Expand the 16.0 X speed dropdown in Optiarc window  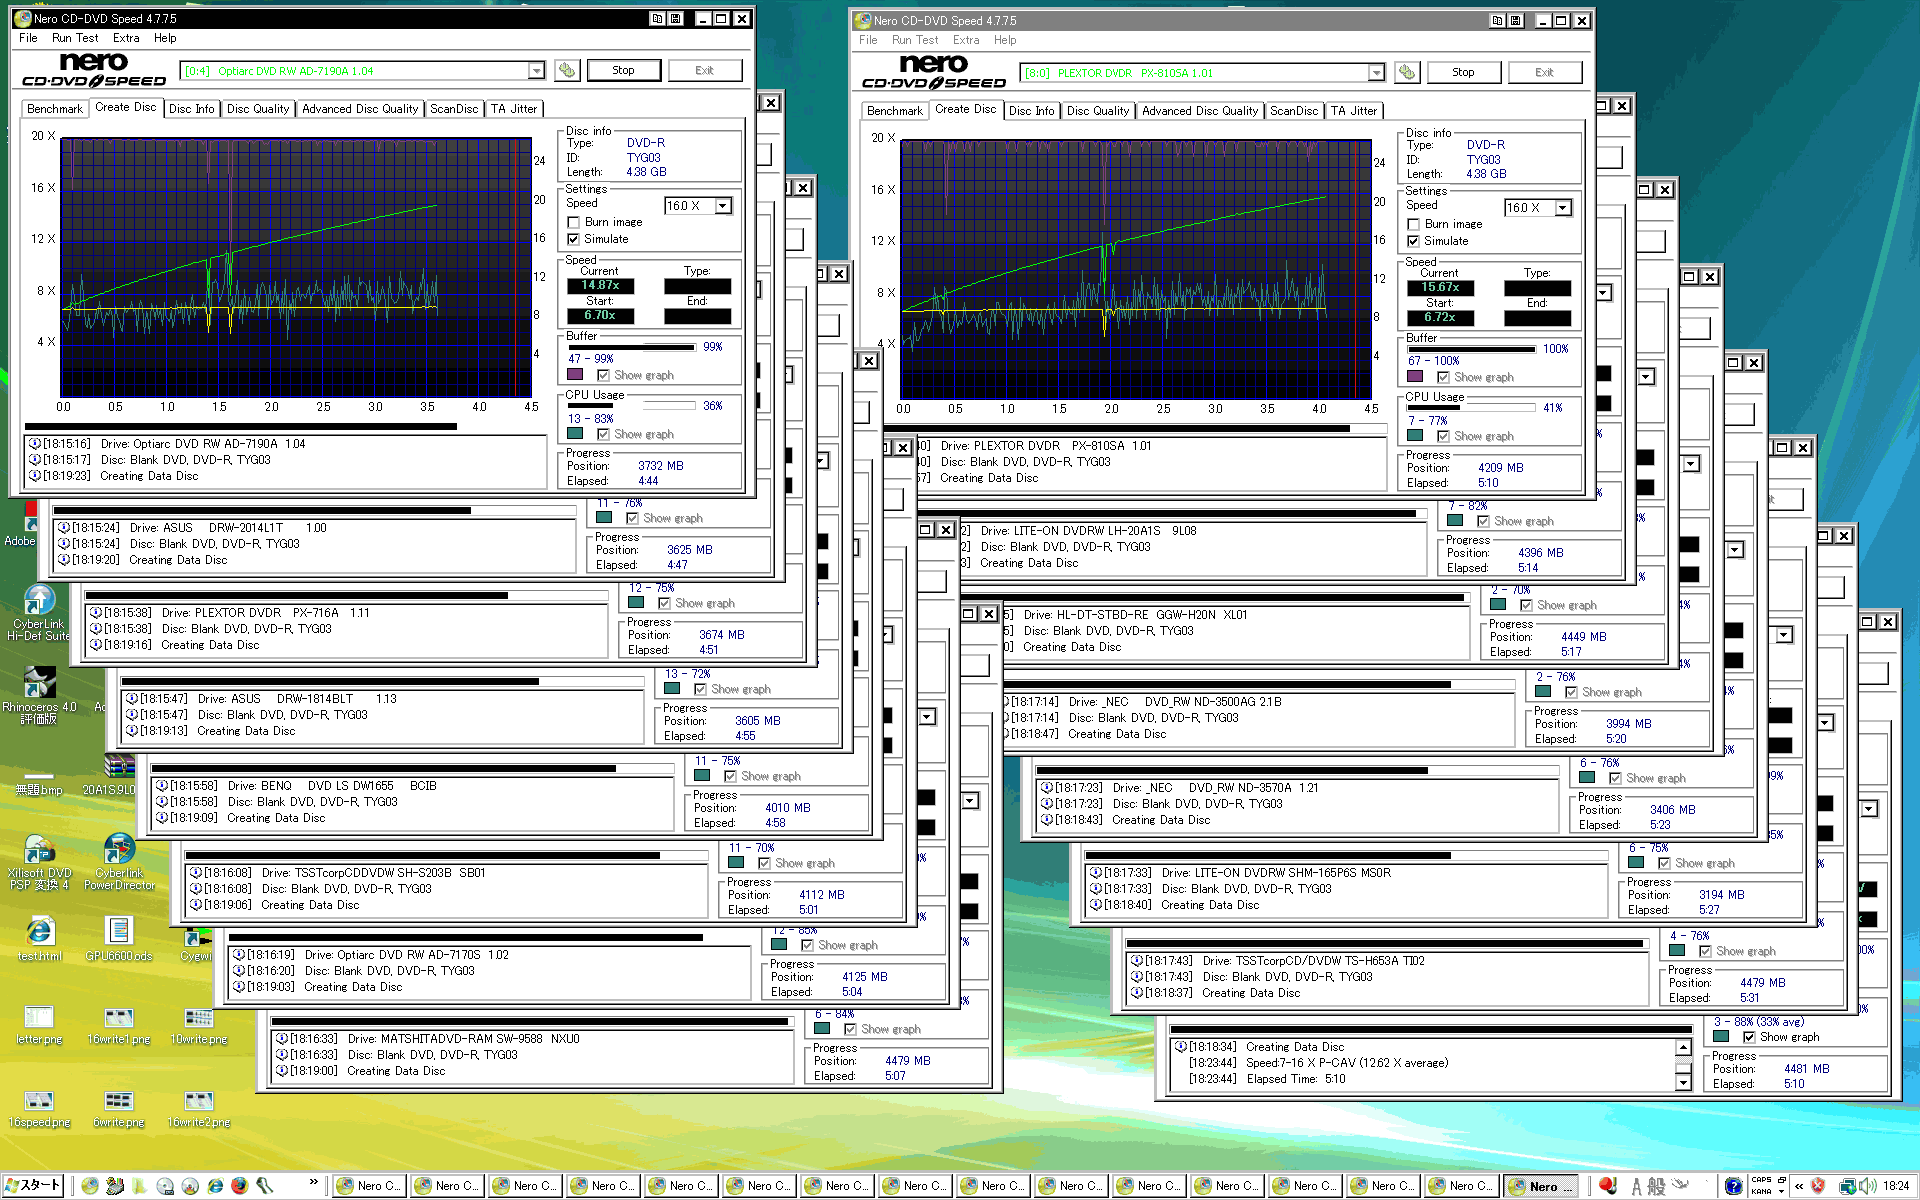point(723,205)
